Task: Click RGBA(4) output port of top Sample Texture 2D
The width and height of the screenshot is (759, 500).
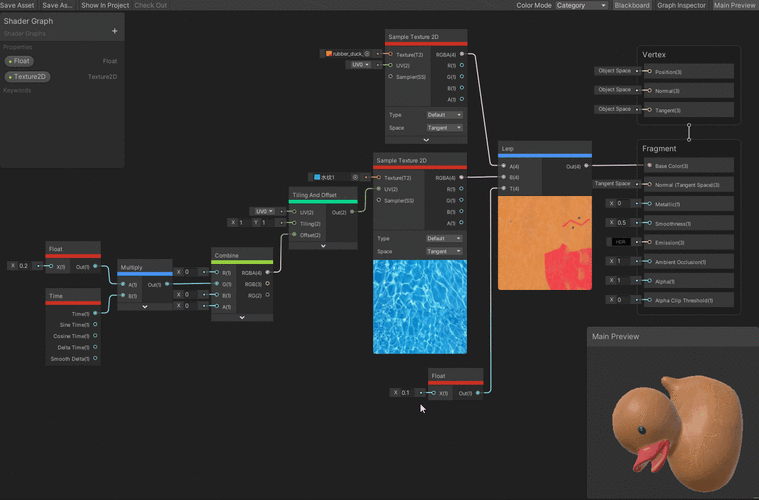Action: [x=462, y=54]
